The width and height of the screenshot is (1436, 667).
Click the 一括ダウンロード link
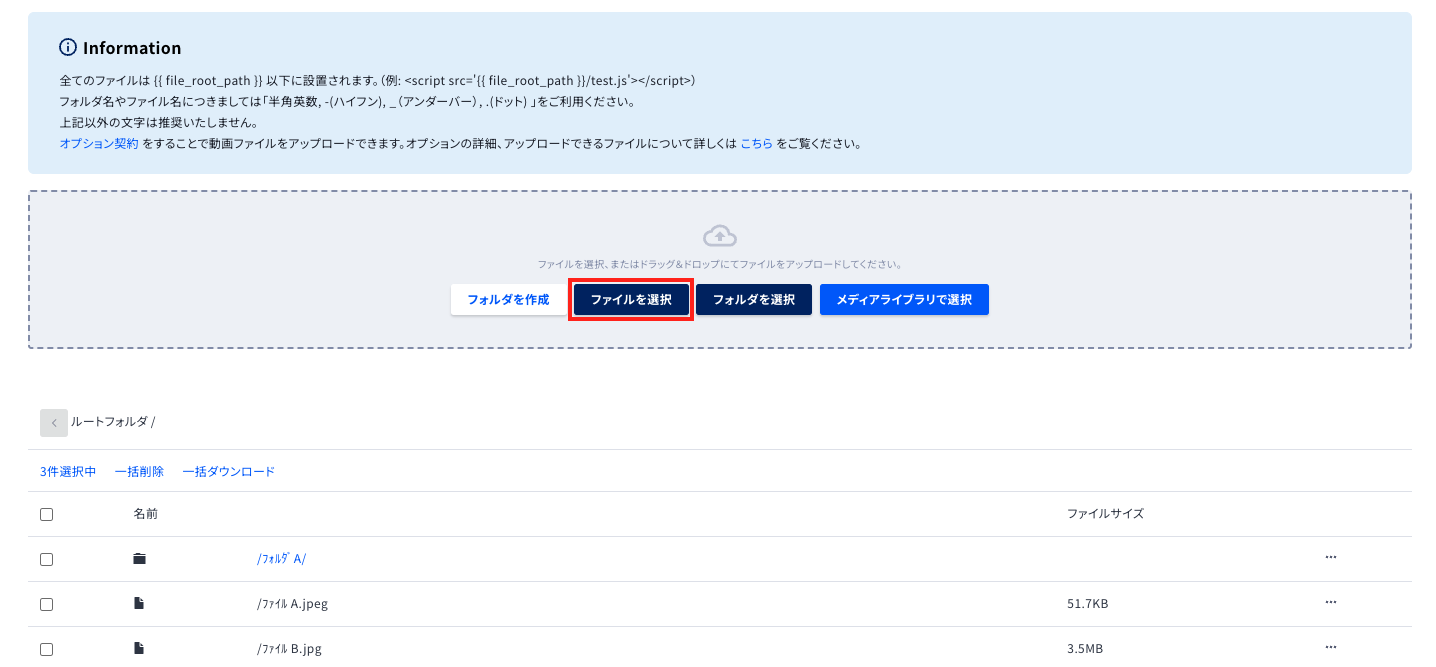[228, 472]
